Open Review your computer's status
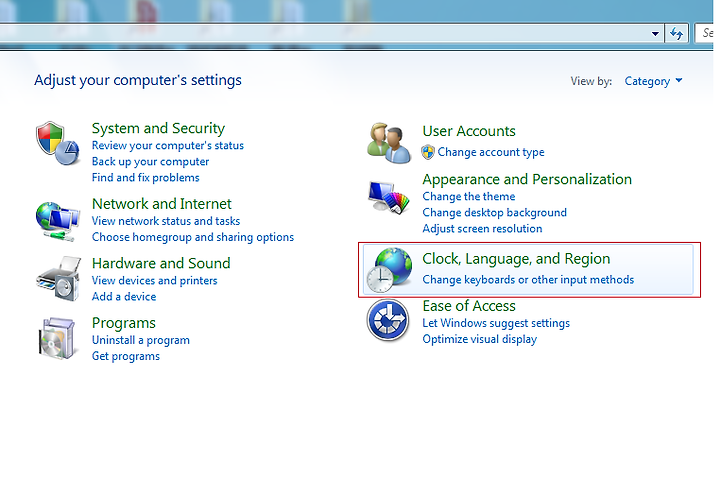Screen dimensions: 720x479 point(168,146)
